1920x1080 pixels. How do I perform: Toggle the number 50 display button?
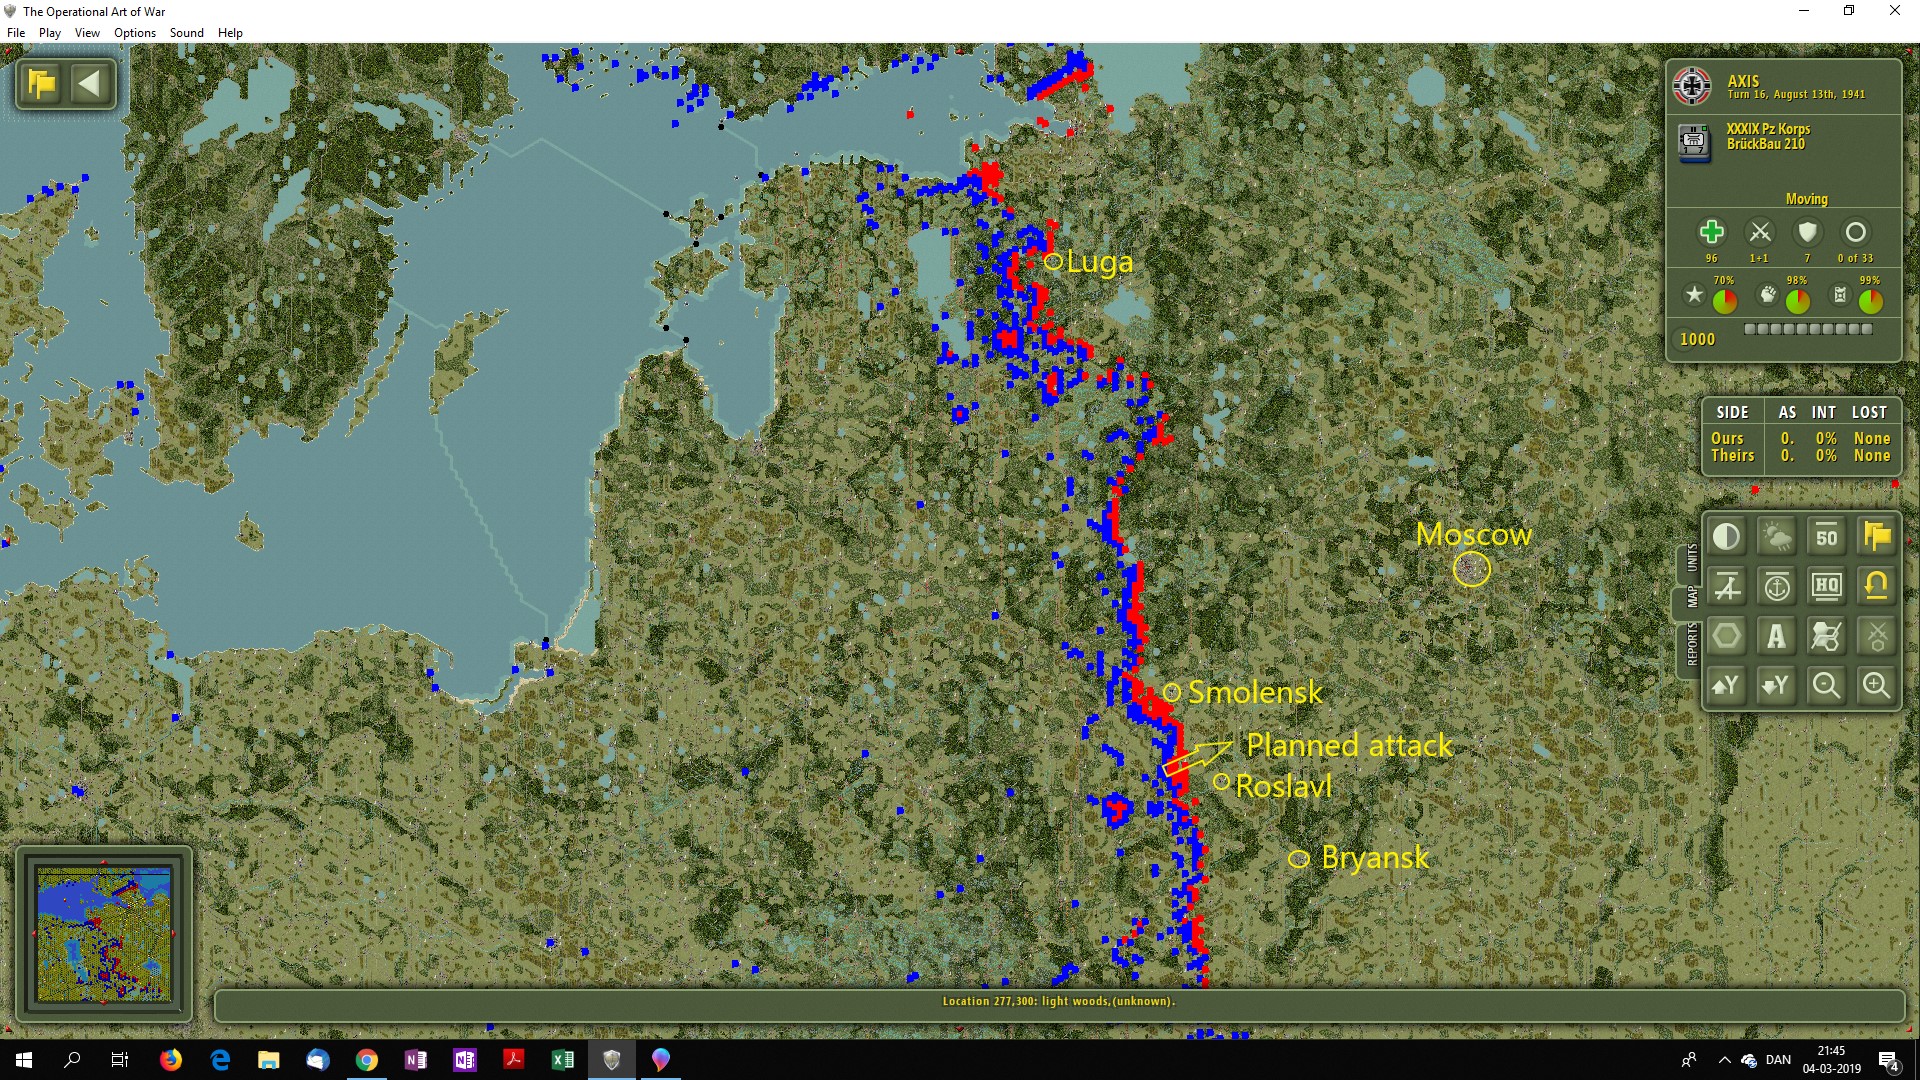click(1826, 537)
